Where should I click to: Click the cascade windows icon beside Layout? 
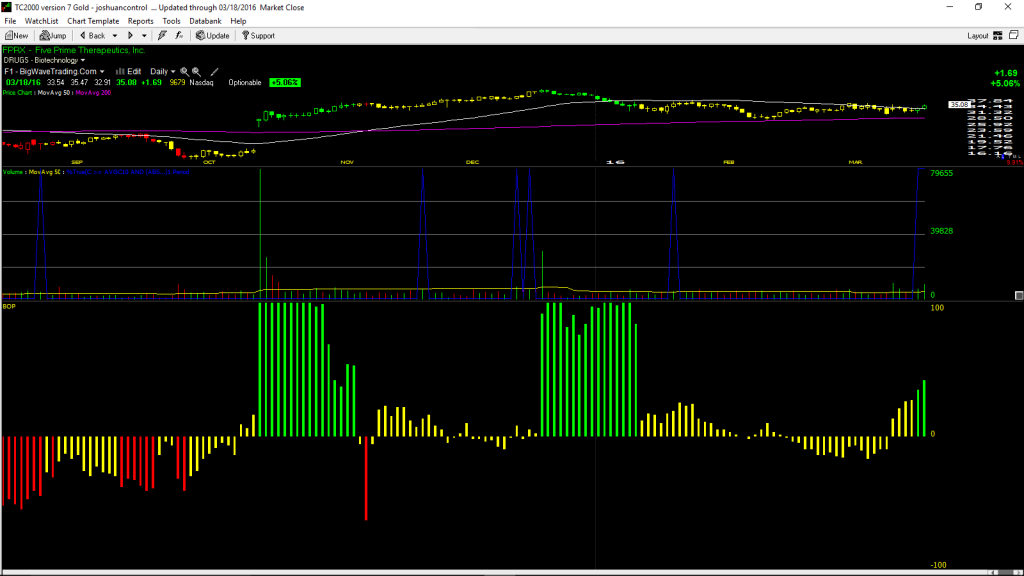pos(1014,35)
